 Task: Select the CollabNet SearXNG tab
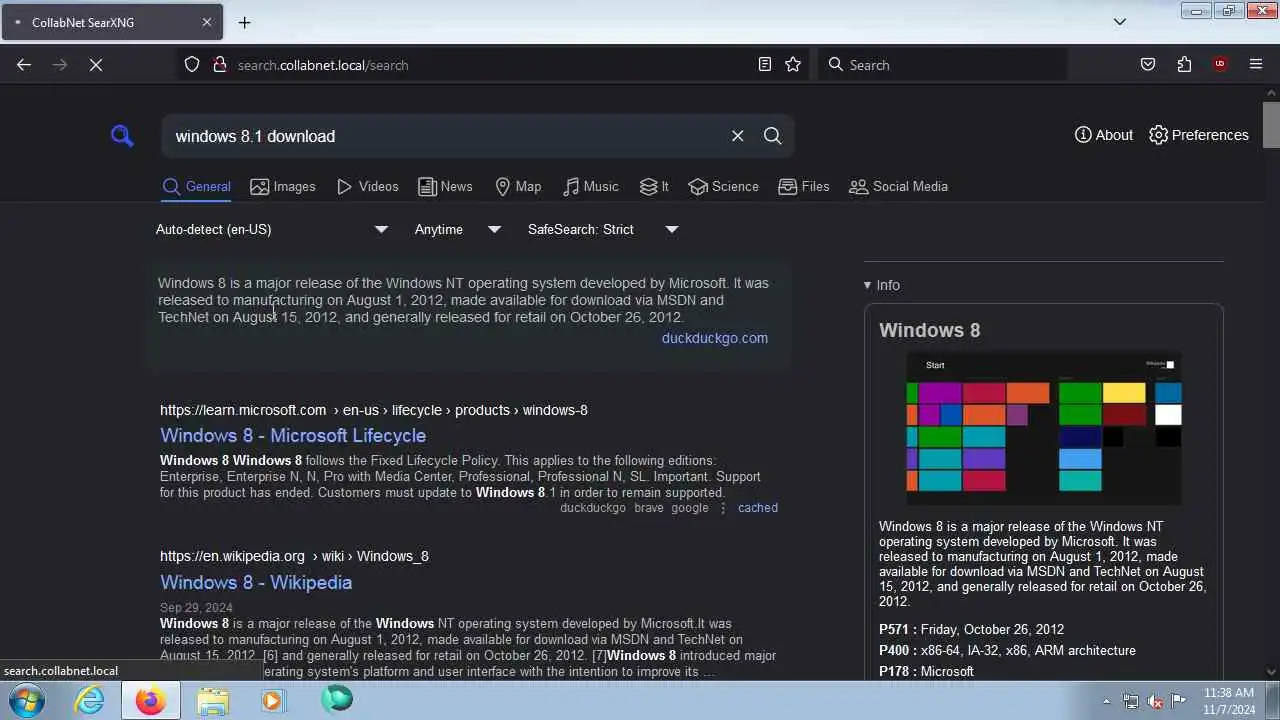coord(110,22)
